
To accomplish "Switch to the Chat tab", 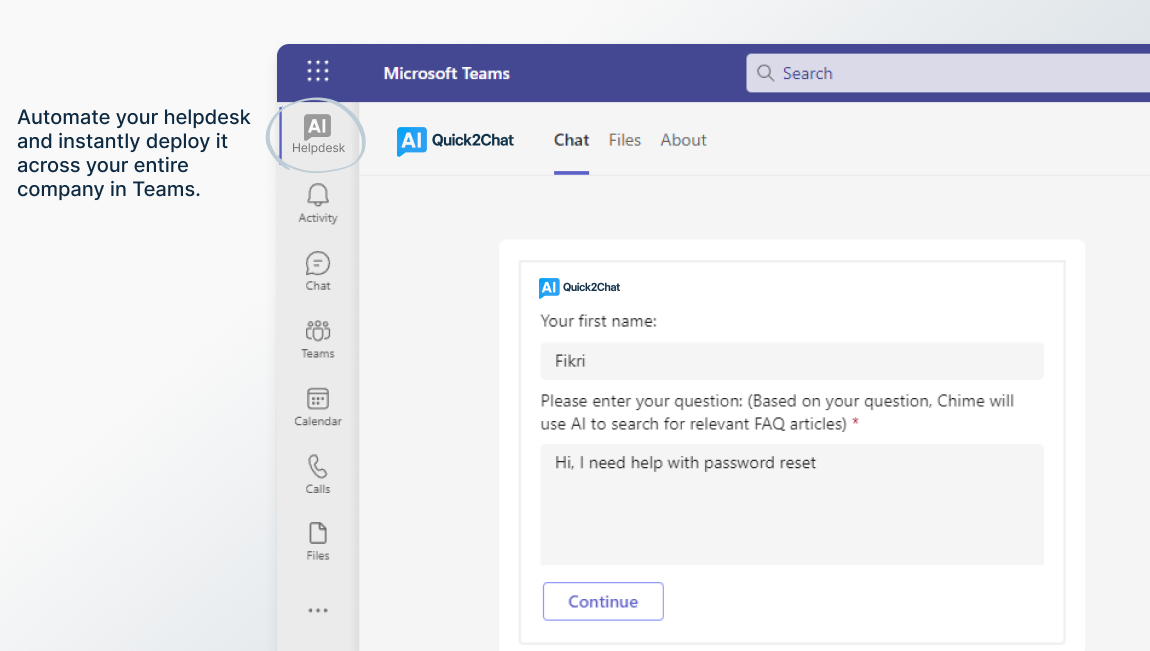I will [x=571, y=140].
